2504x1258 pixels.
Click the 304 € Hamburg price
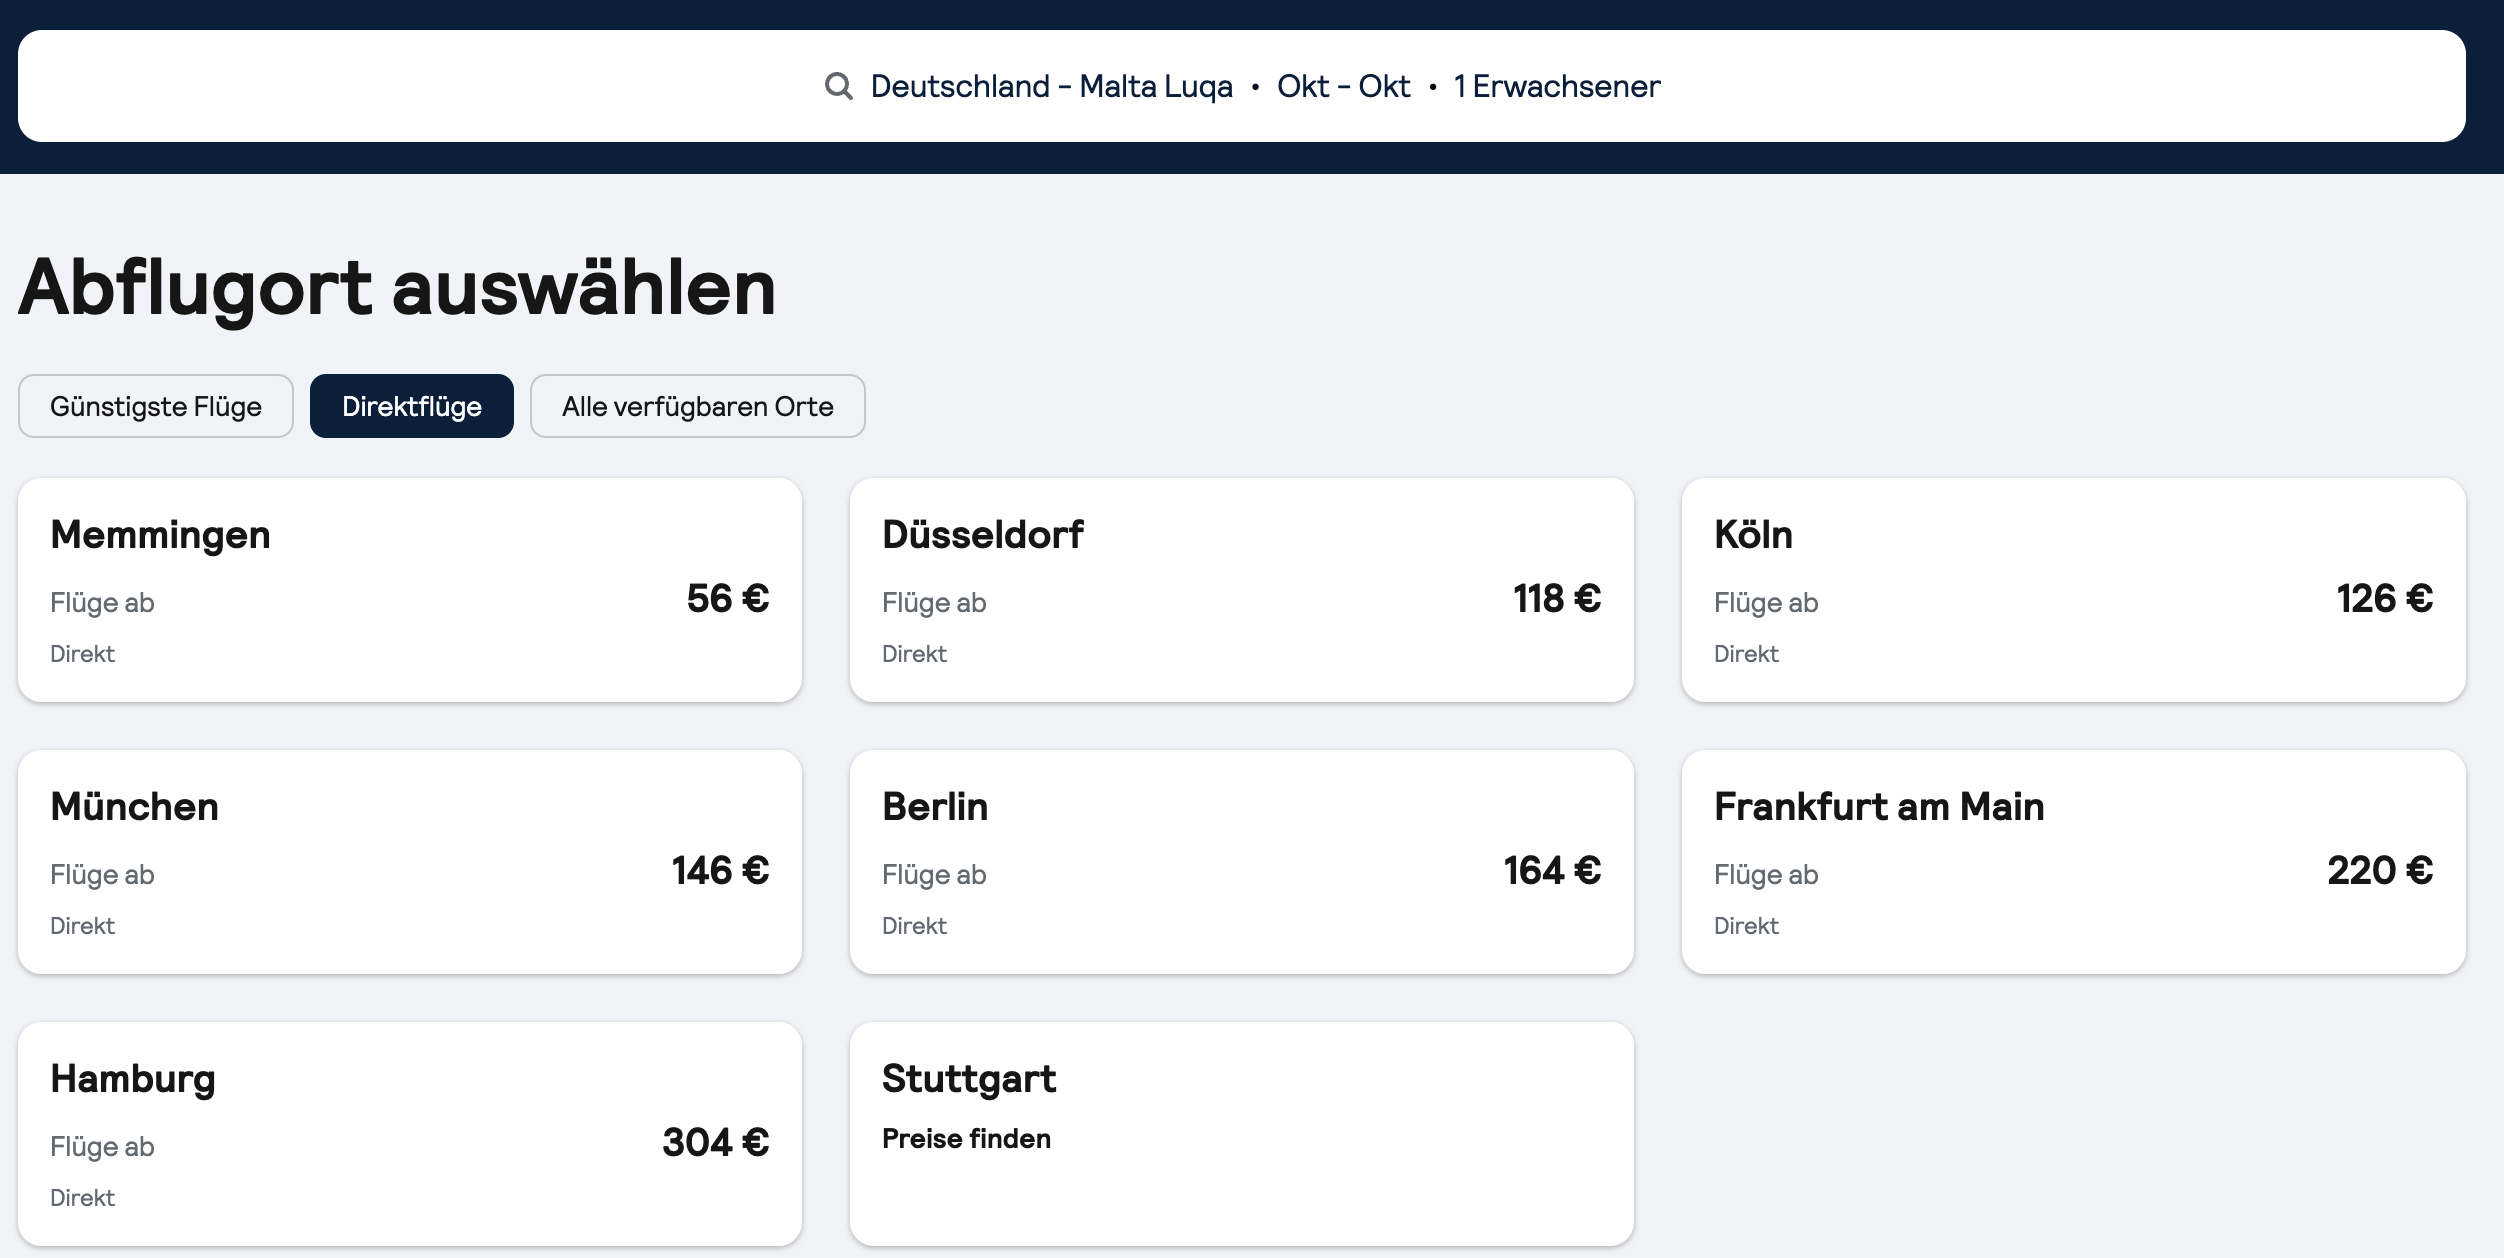(x=716, y=1143)
